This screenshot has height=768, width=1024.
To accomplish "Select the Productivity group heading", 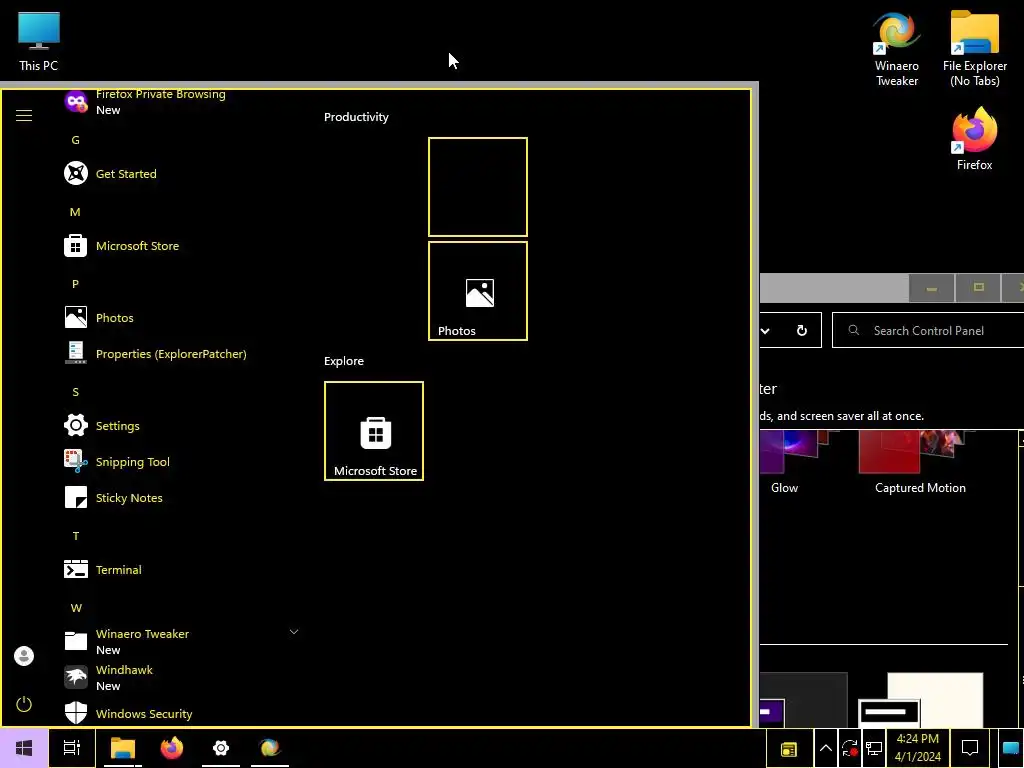I will point(356,117).
